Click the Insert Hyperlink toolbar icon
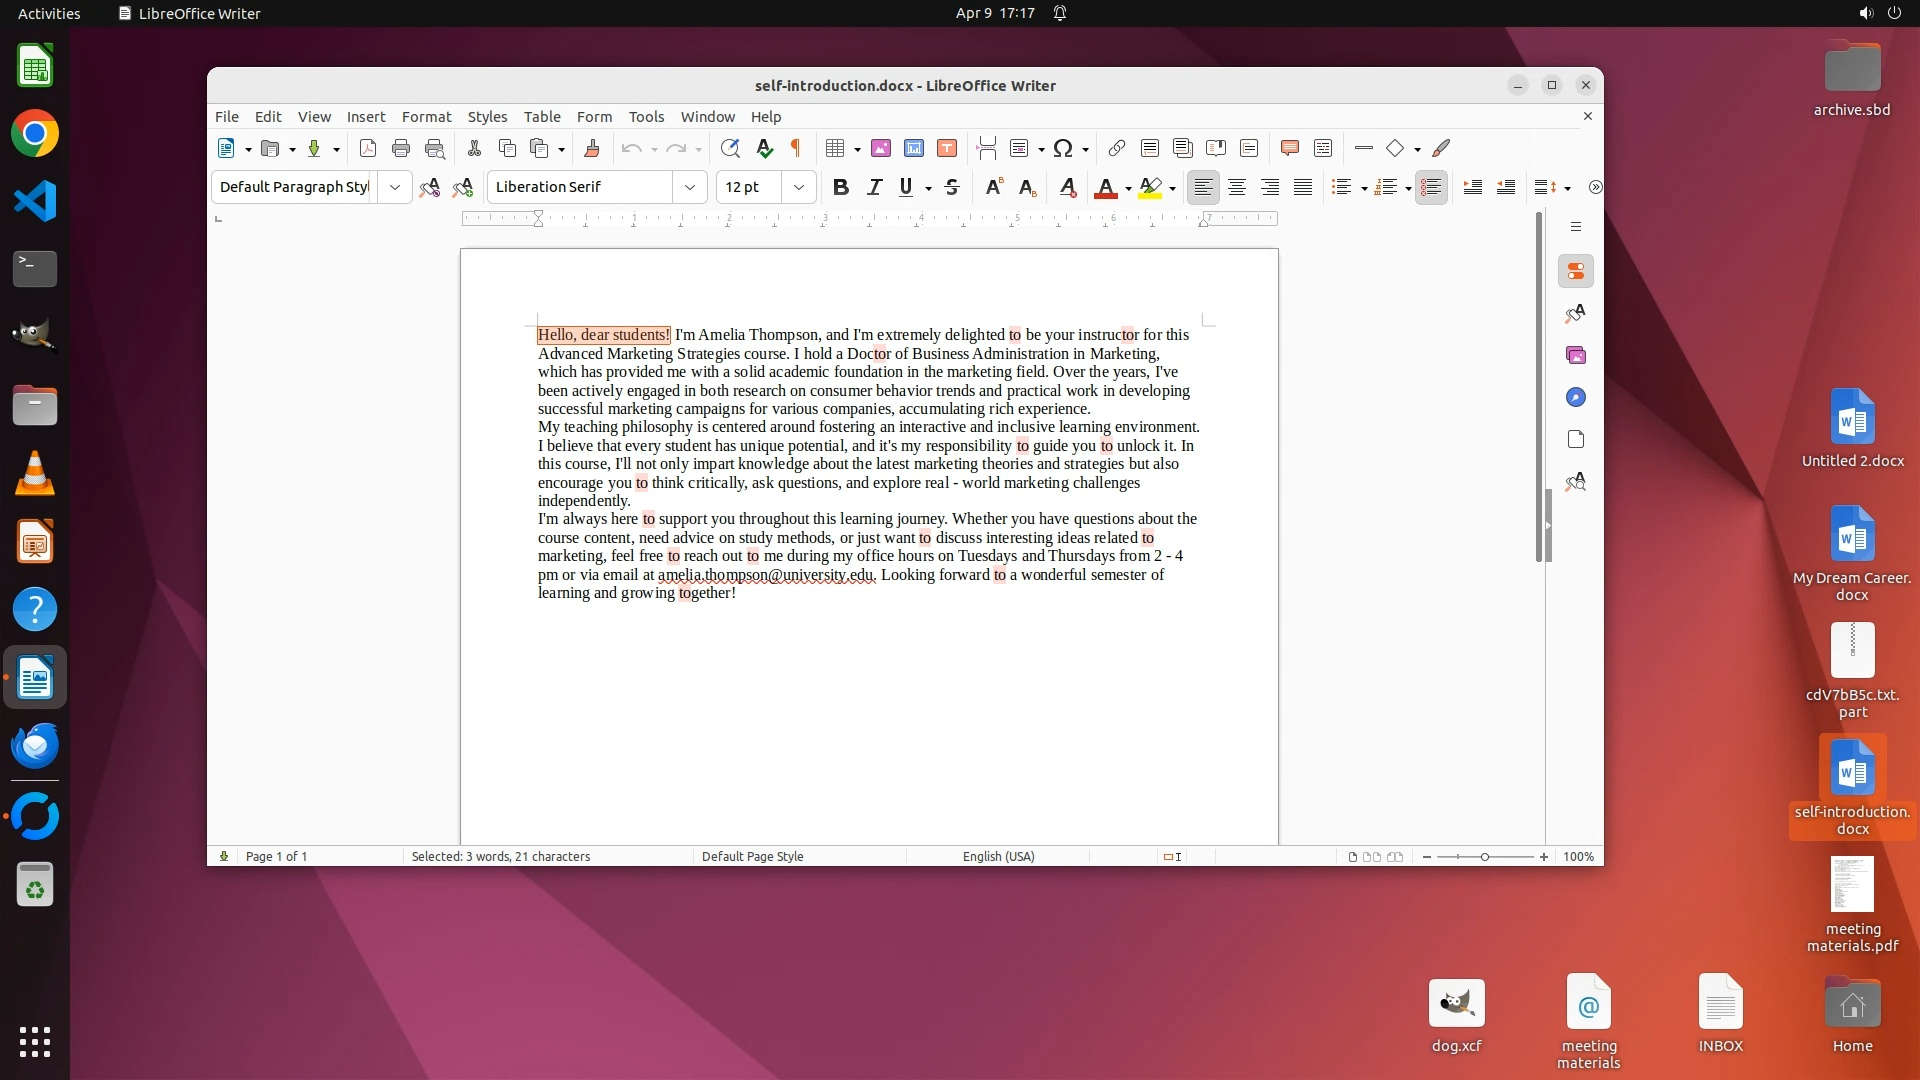Viewport: 1920px width, 1080px height. click(x=1117, y=148)
